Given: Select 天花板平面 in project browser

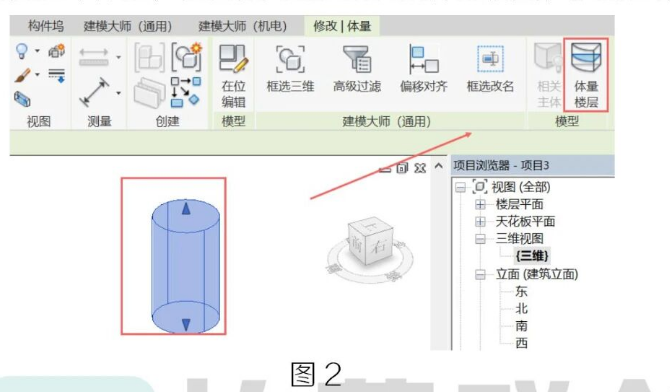Looking at the screenshot, I should (x=525, y=221).
